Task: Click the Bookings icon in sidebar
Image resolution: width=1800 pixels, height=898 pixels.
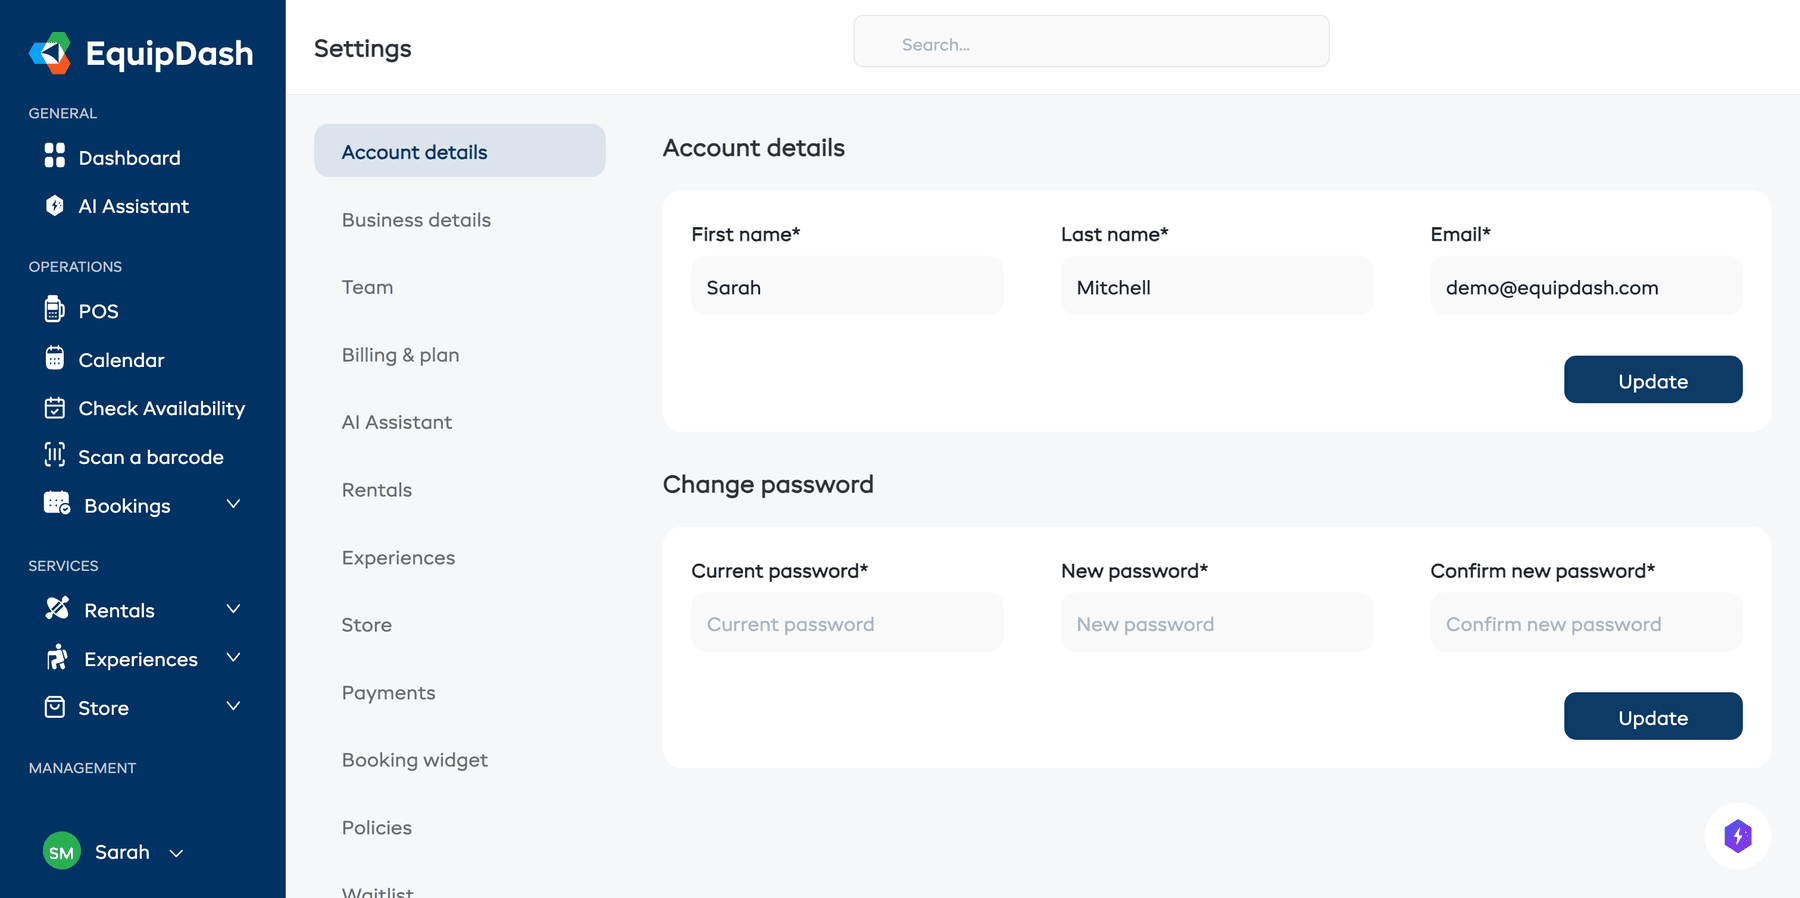Action: pos(57,503)
